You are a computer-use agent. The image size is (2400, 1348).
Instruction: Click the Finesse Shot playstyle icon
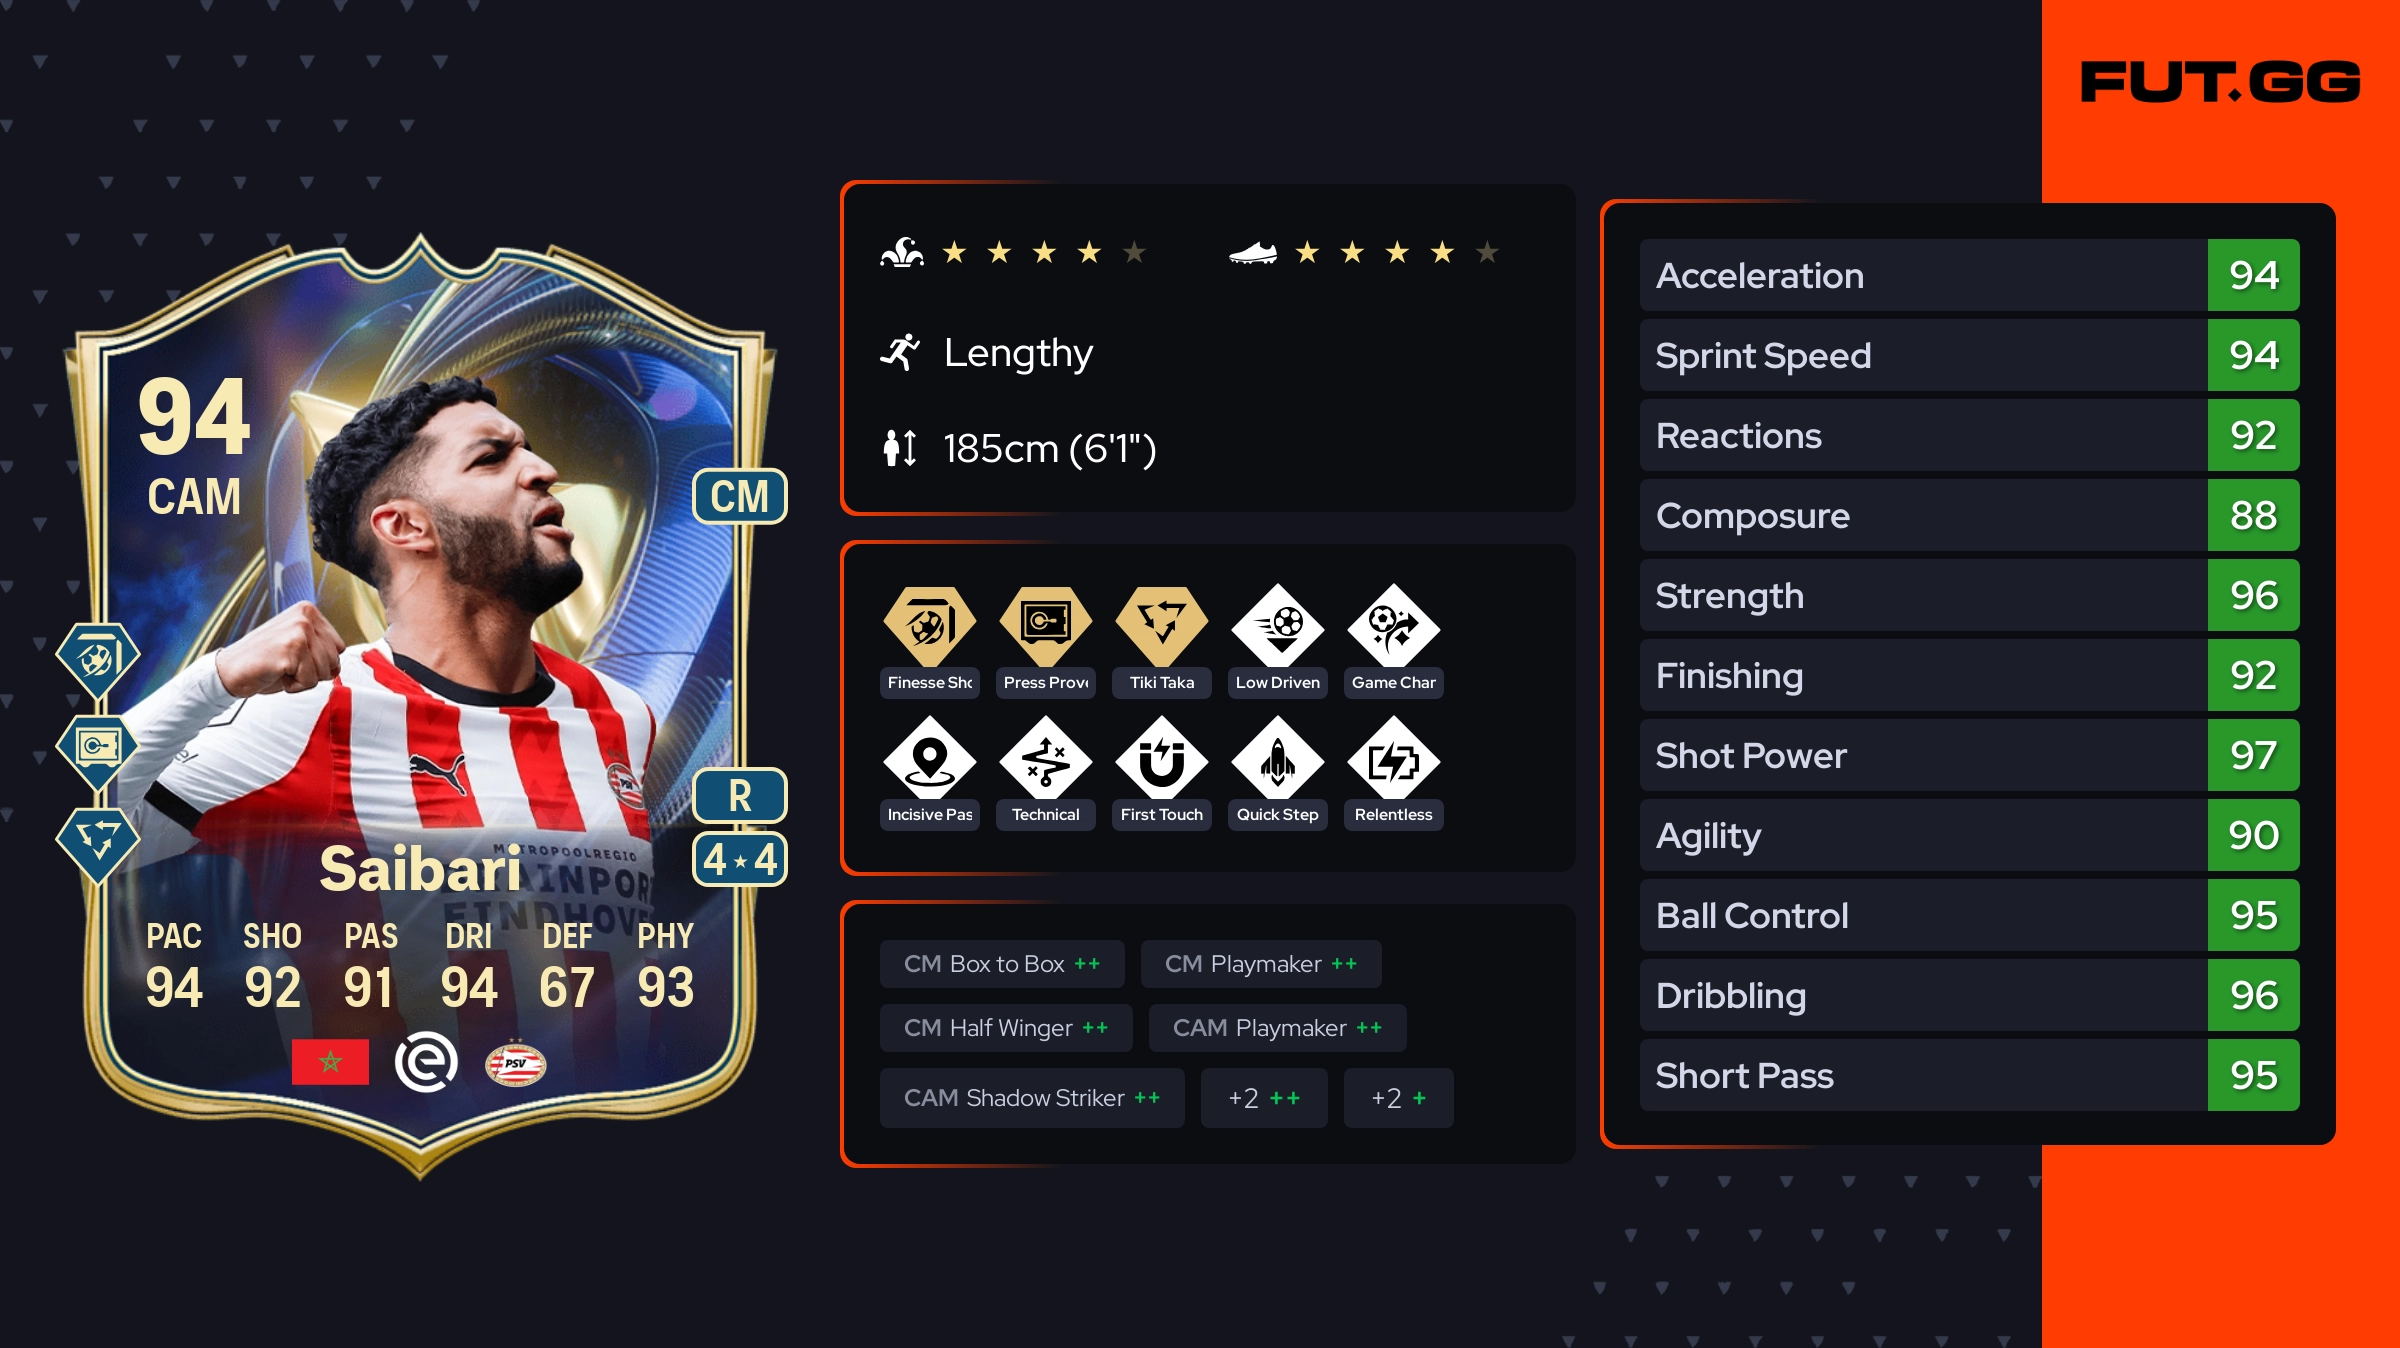click(929, 626)
